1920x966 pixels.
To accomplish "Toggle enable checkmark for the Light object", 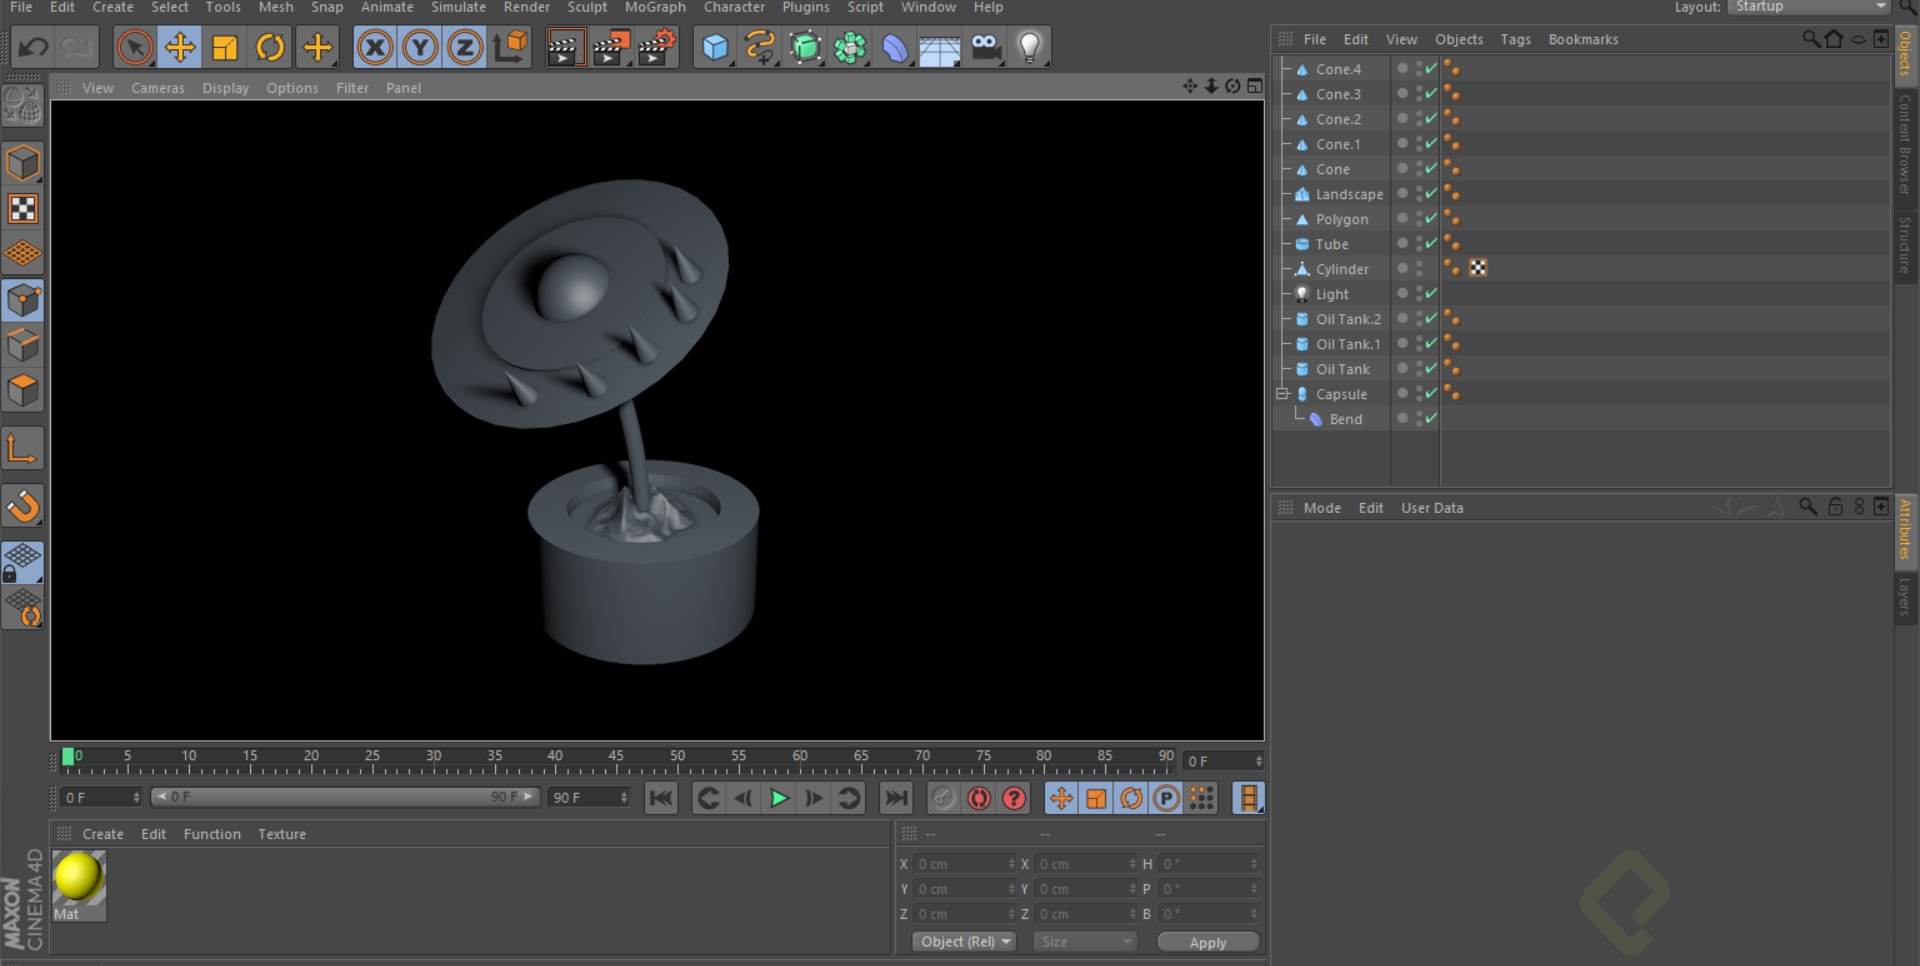I will click(x=1431, y=294).
